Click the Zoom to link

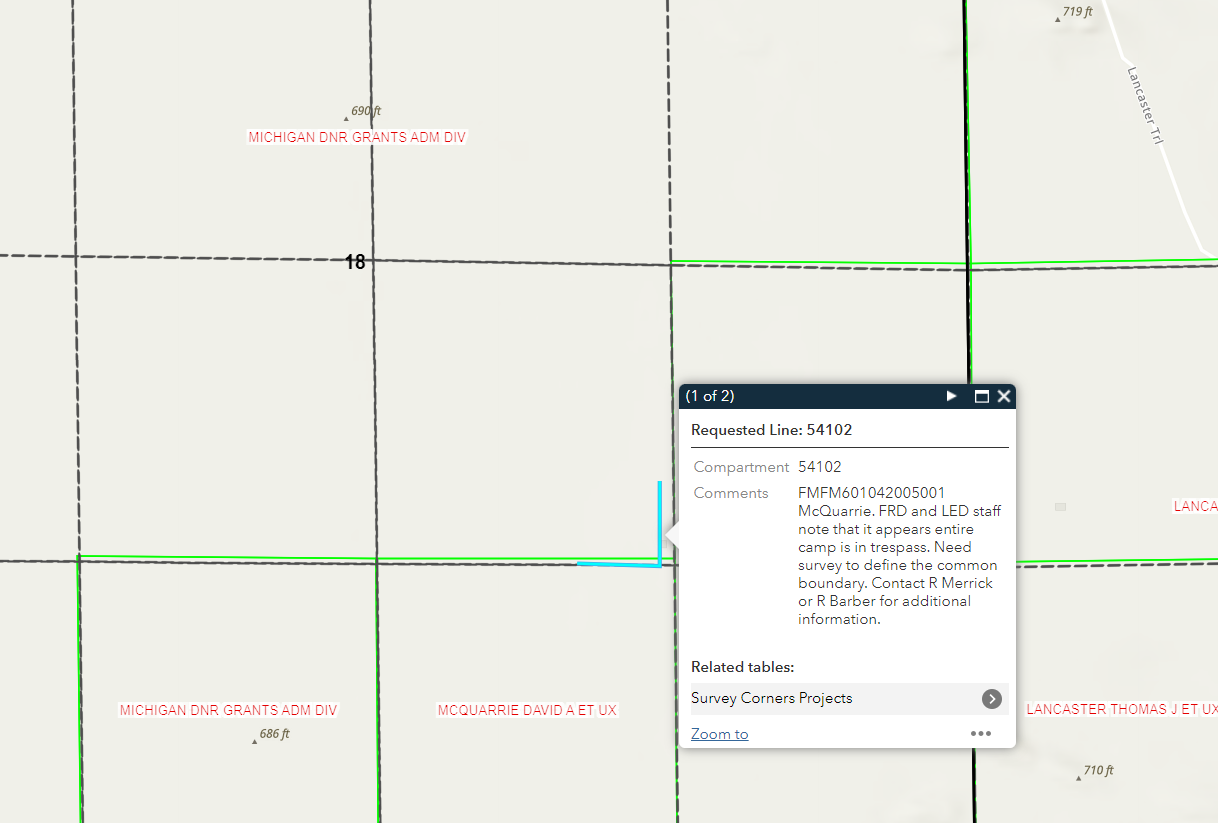pos(719,734)
